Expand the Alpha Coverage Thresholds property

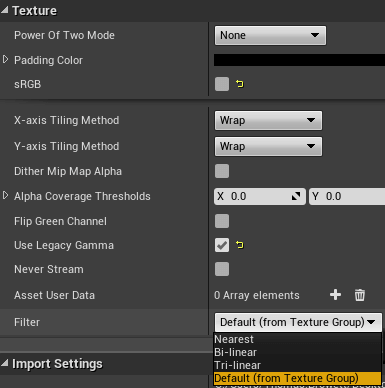(5, 196)
